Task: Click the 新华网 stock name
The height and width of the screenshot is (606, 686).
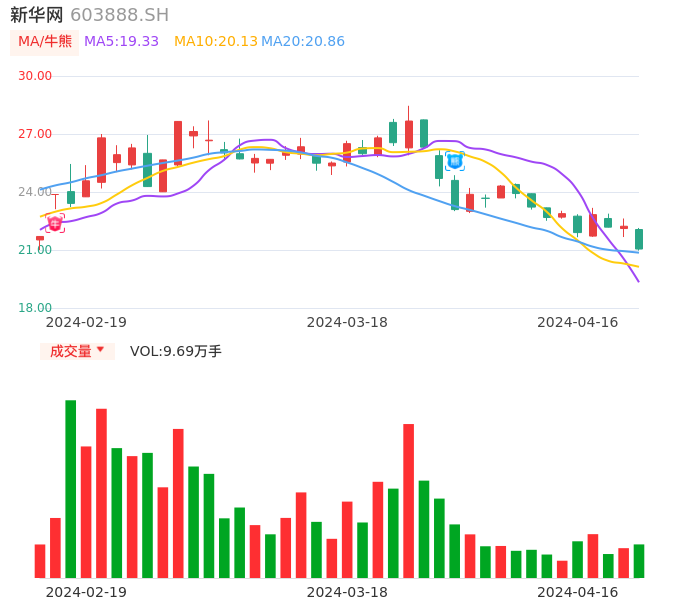Action: point(37,15)
